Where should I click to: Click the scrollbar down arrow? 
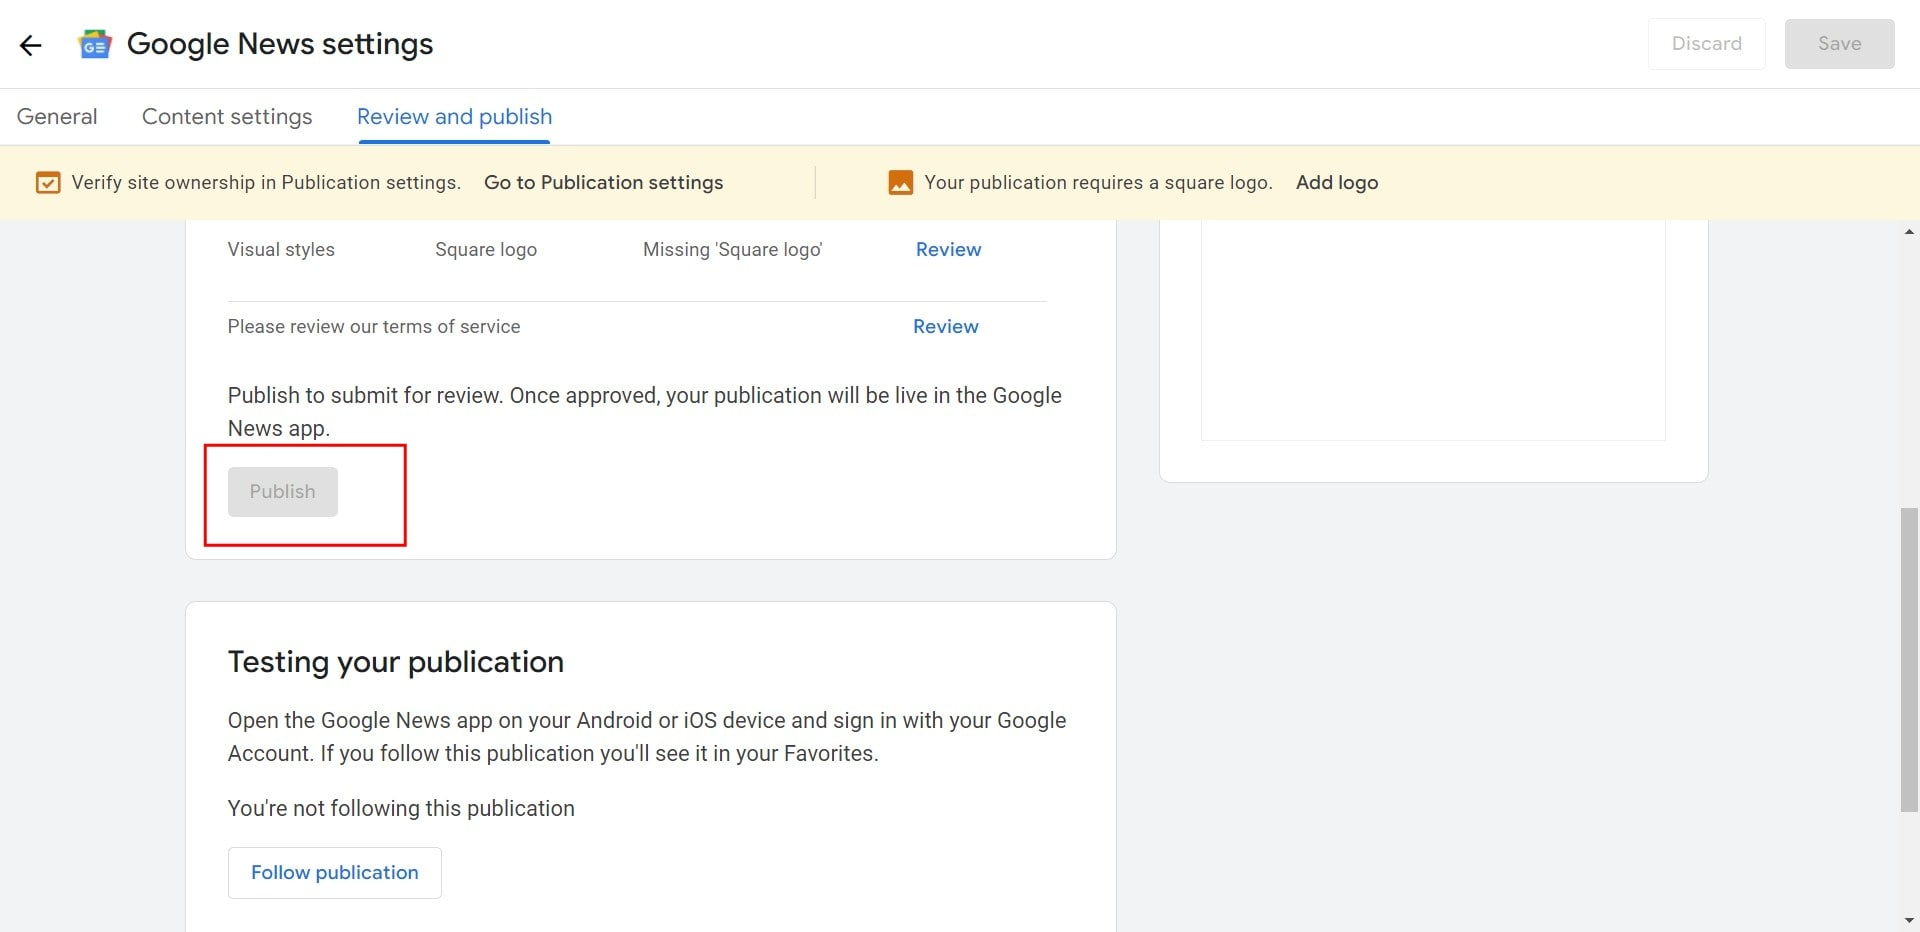1909,920
